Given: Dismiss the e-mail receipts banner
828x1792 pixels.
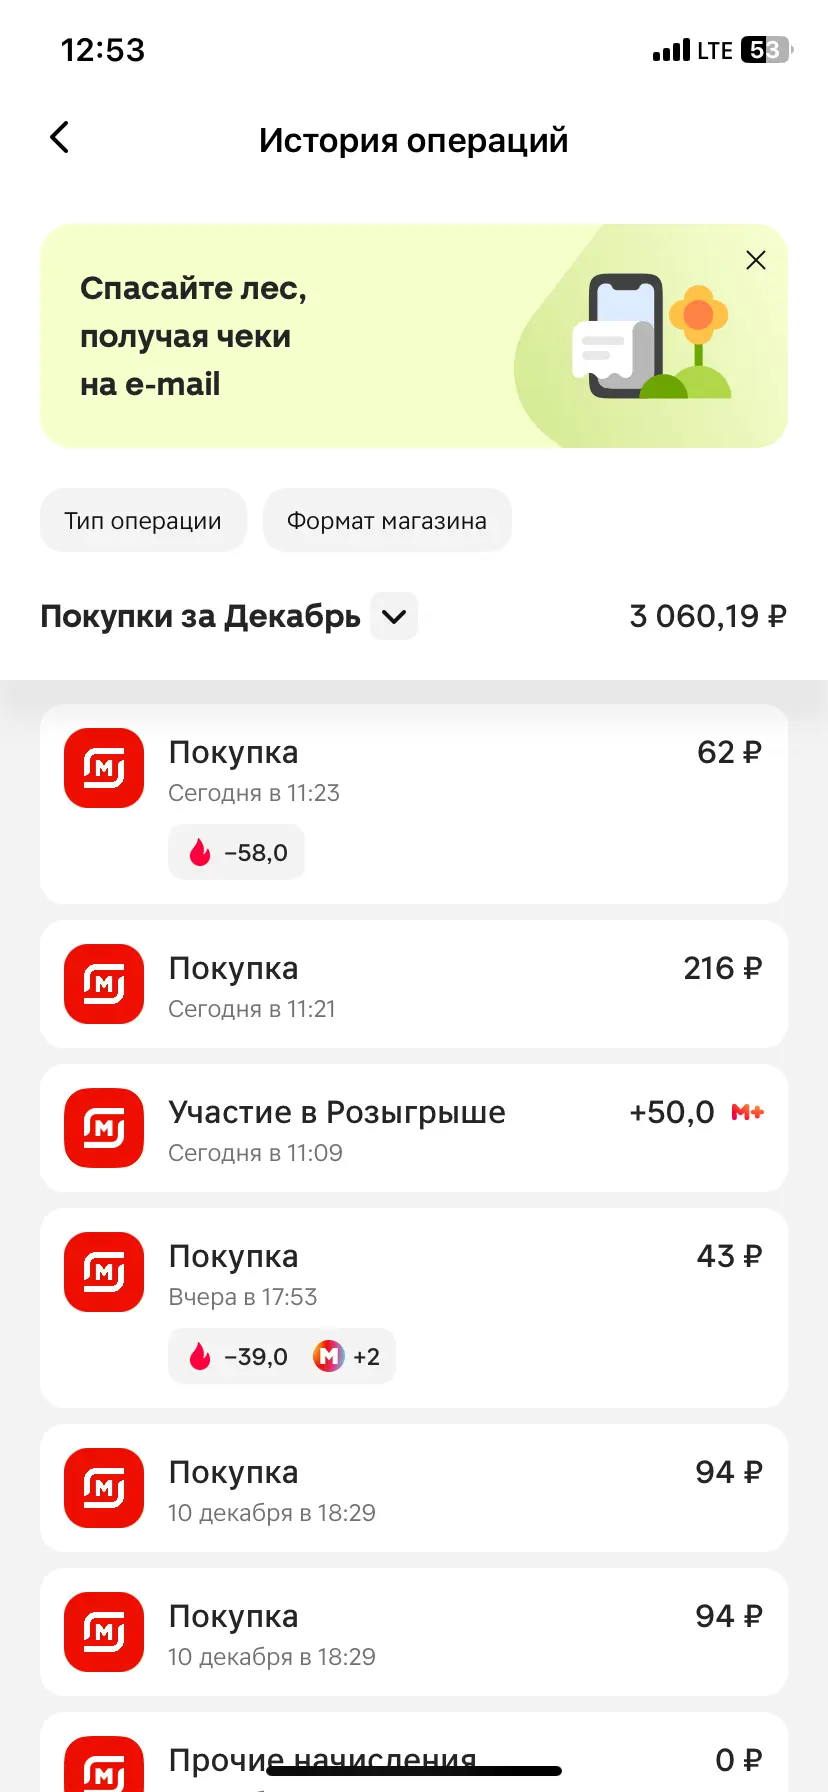Looking at the screenshot, I should coord(756,260).
